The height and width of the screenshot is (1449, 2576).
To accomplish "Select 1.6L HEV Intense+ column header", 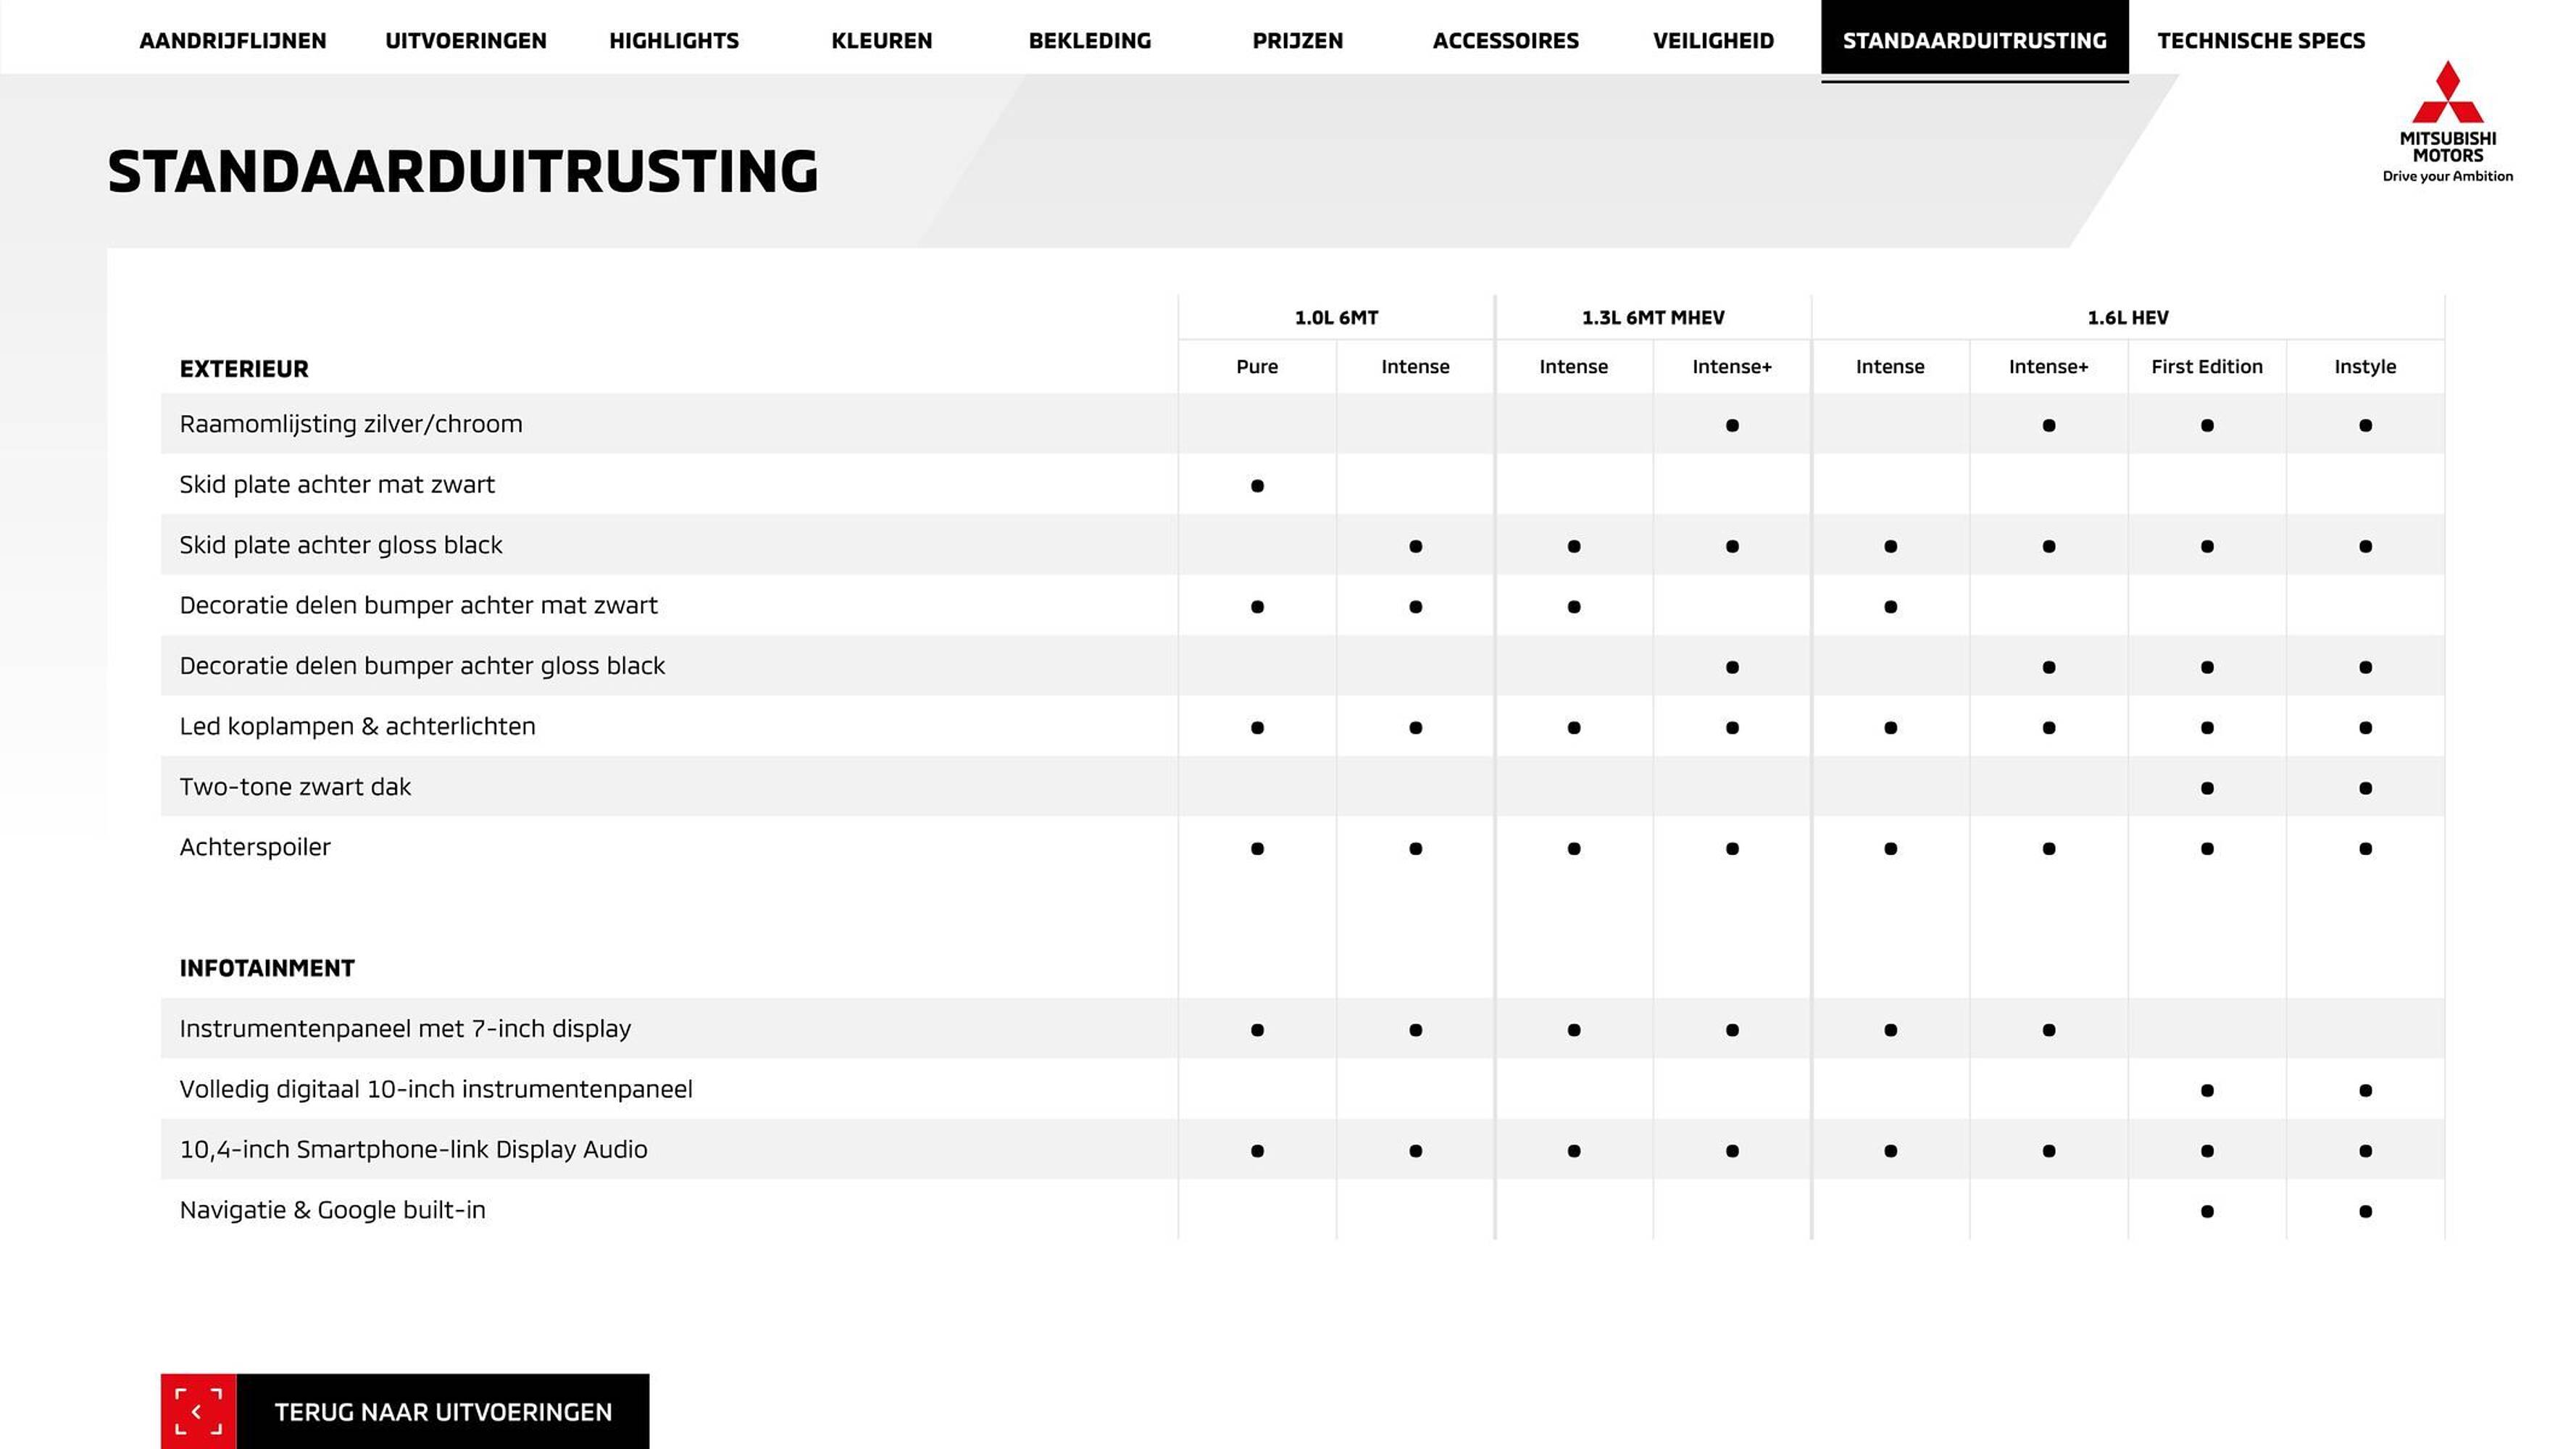I will (2046, 366).
